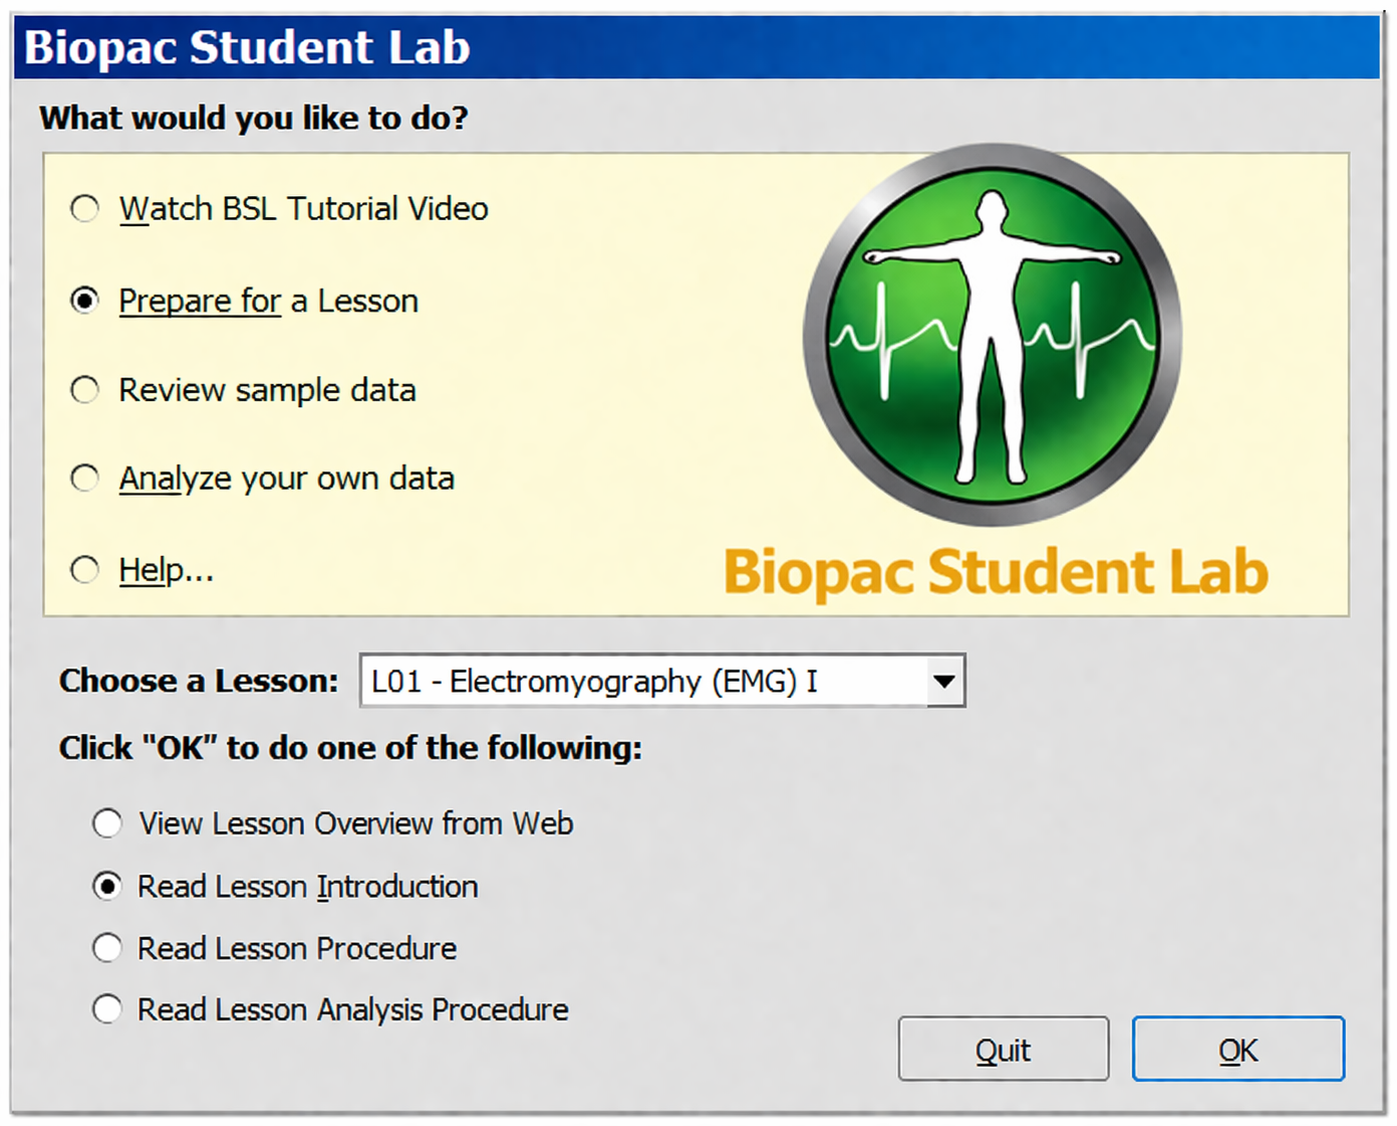Click Quit to exit the dialog

click(x=1003, y=1049)
